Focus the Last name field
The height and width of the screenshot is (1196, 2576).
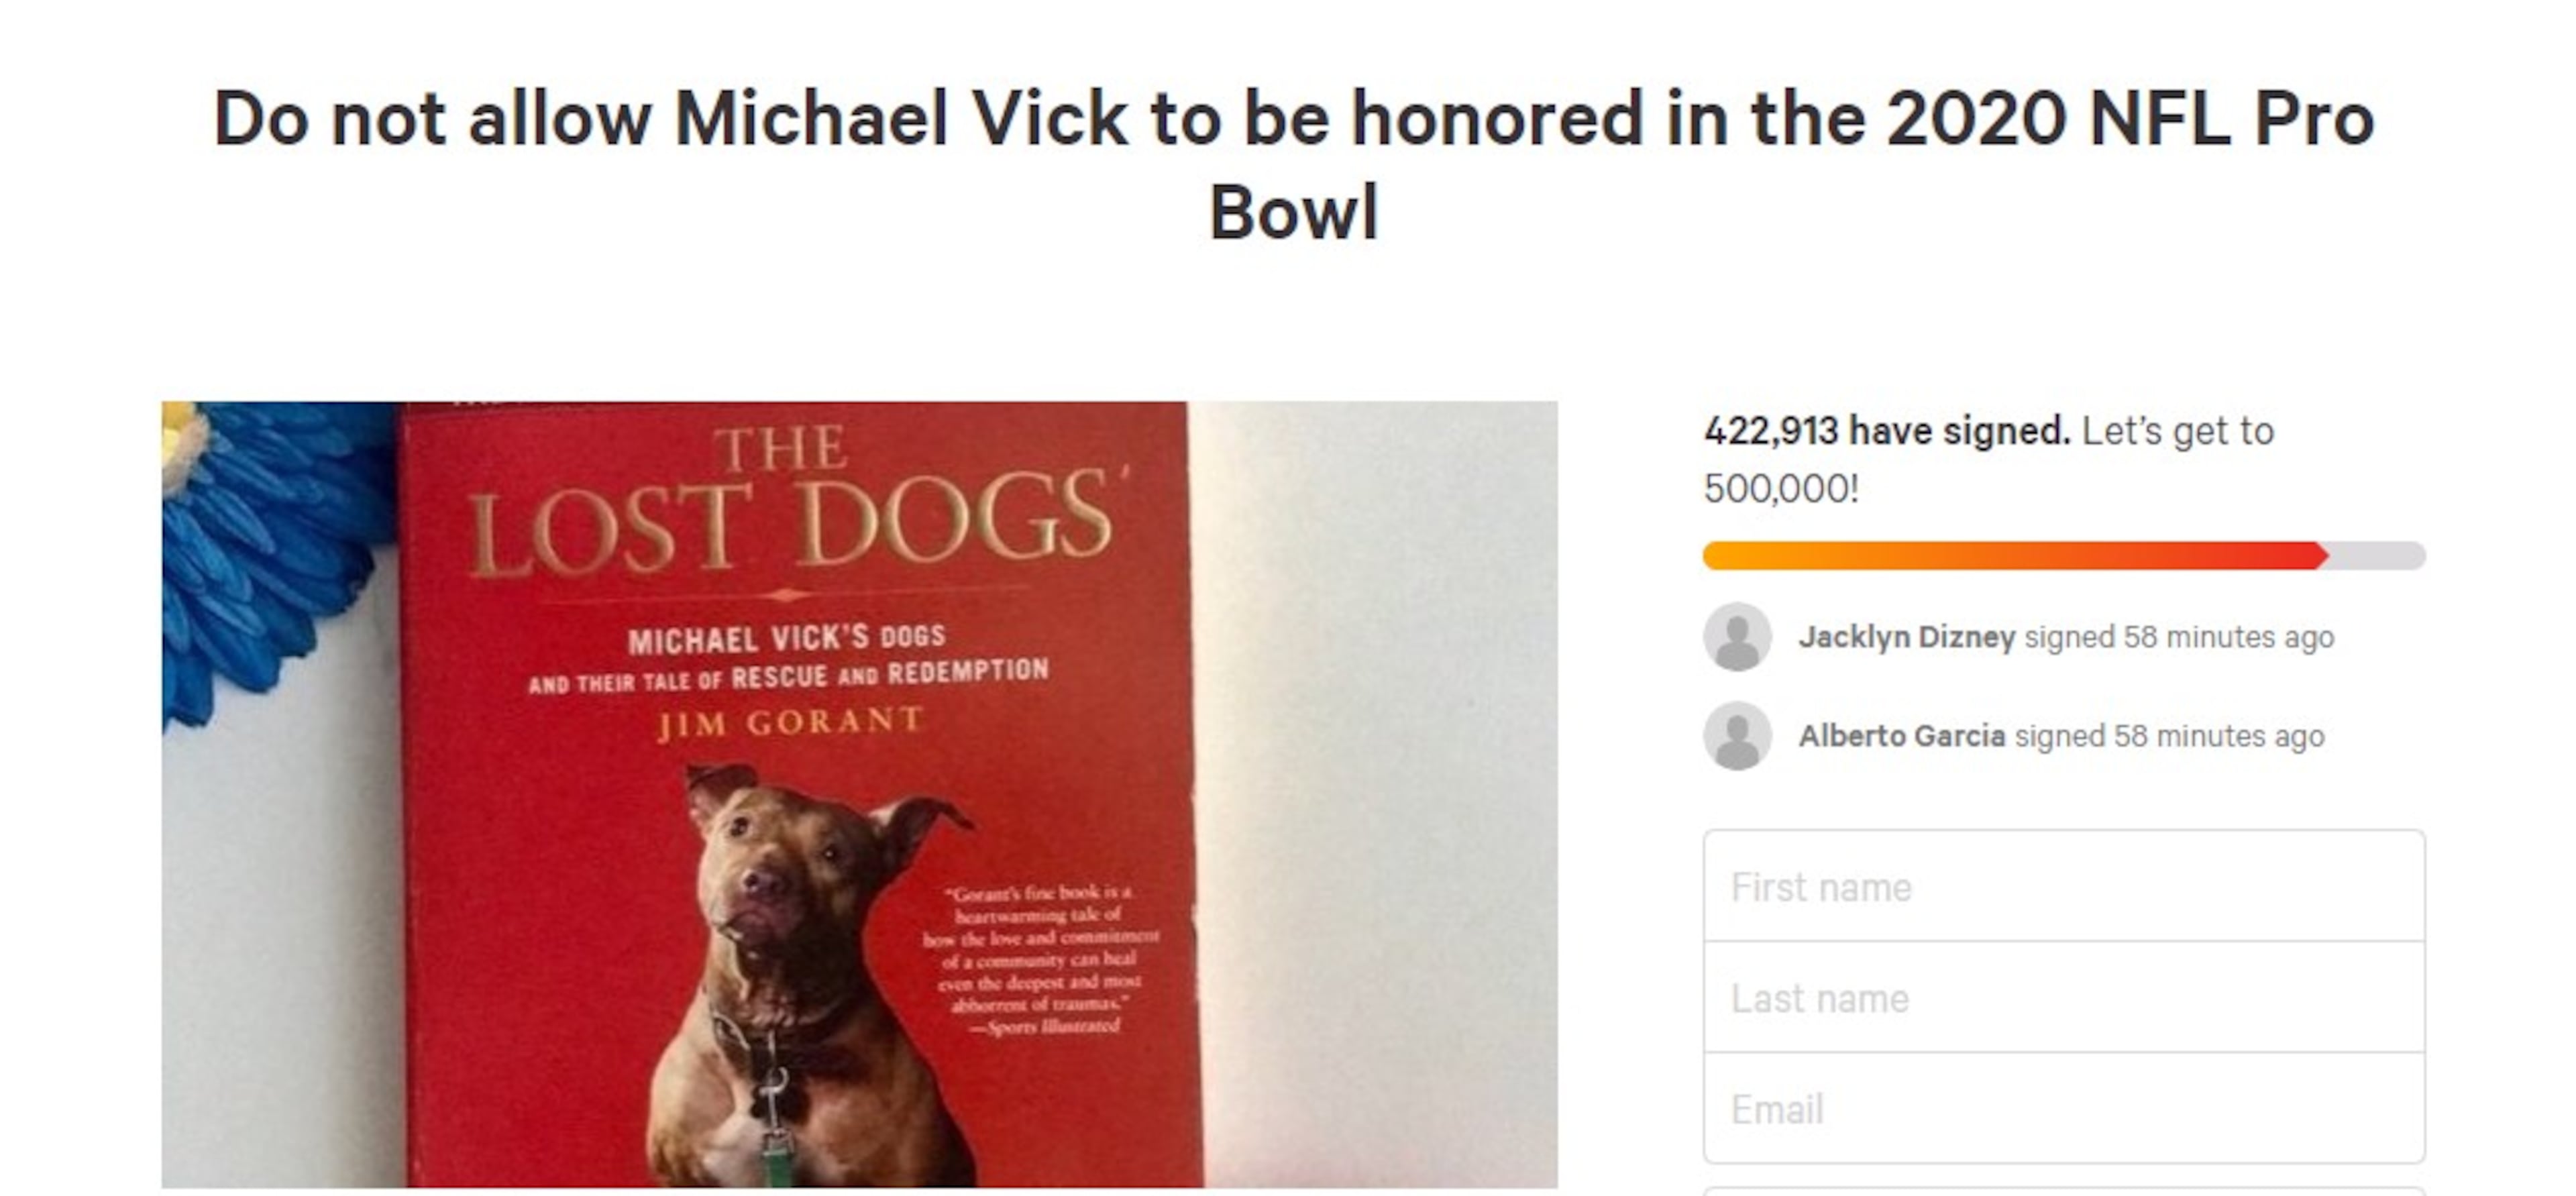[x=2063, y=998]
